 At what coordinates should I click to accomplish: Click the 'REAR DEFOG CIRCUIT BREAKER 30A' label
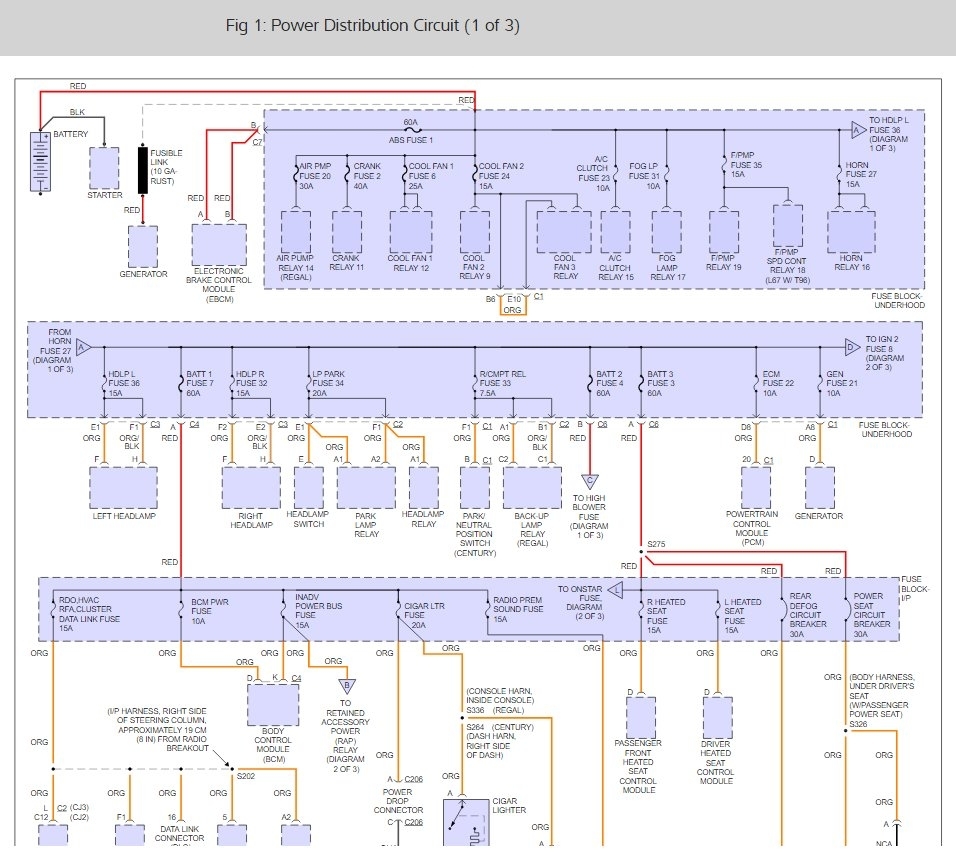(808, 615)
